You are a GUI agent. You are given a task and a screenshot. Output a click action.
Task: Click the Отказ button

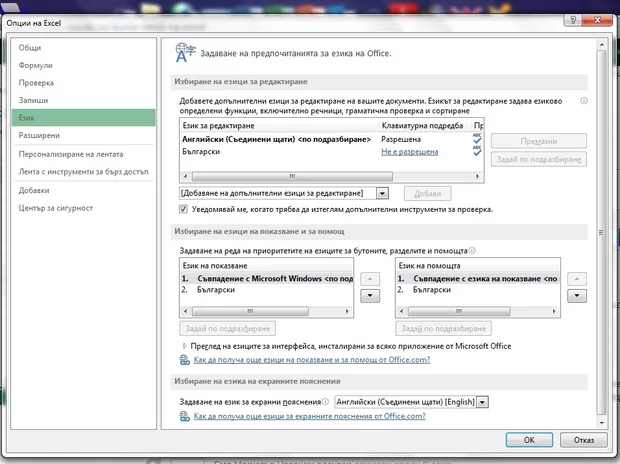tap(584, 440)
